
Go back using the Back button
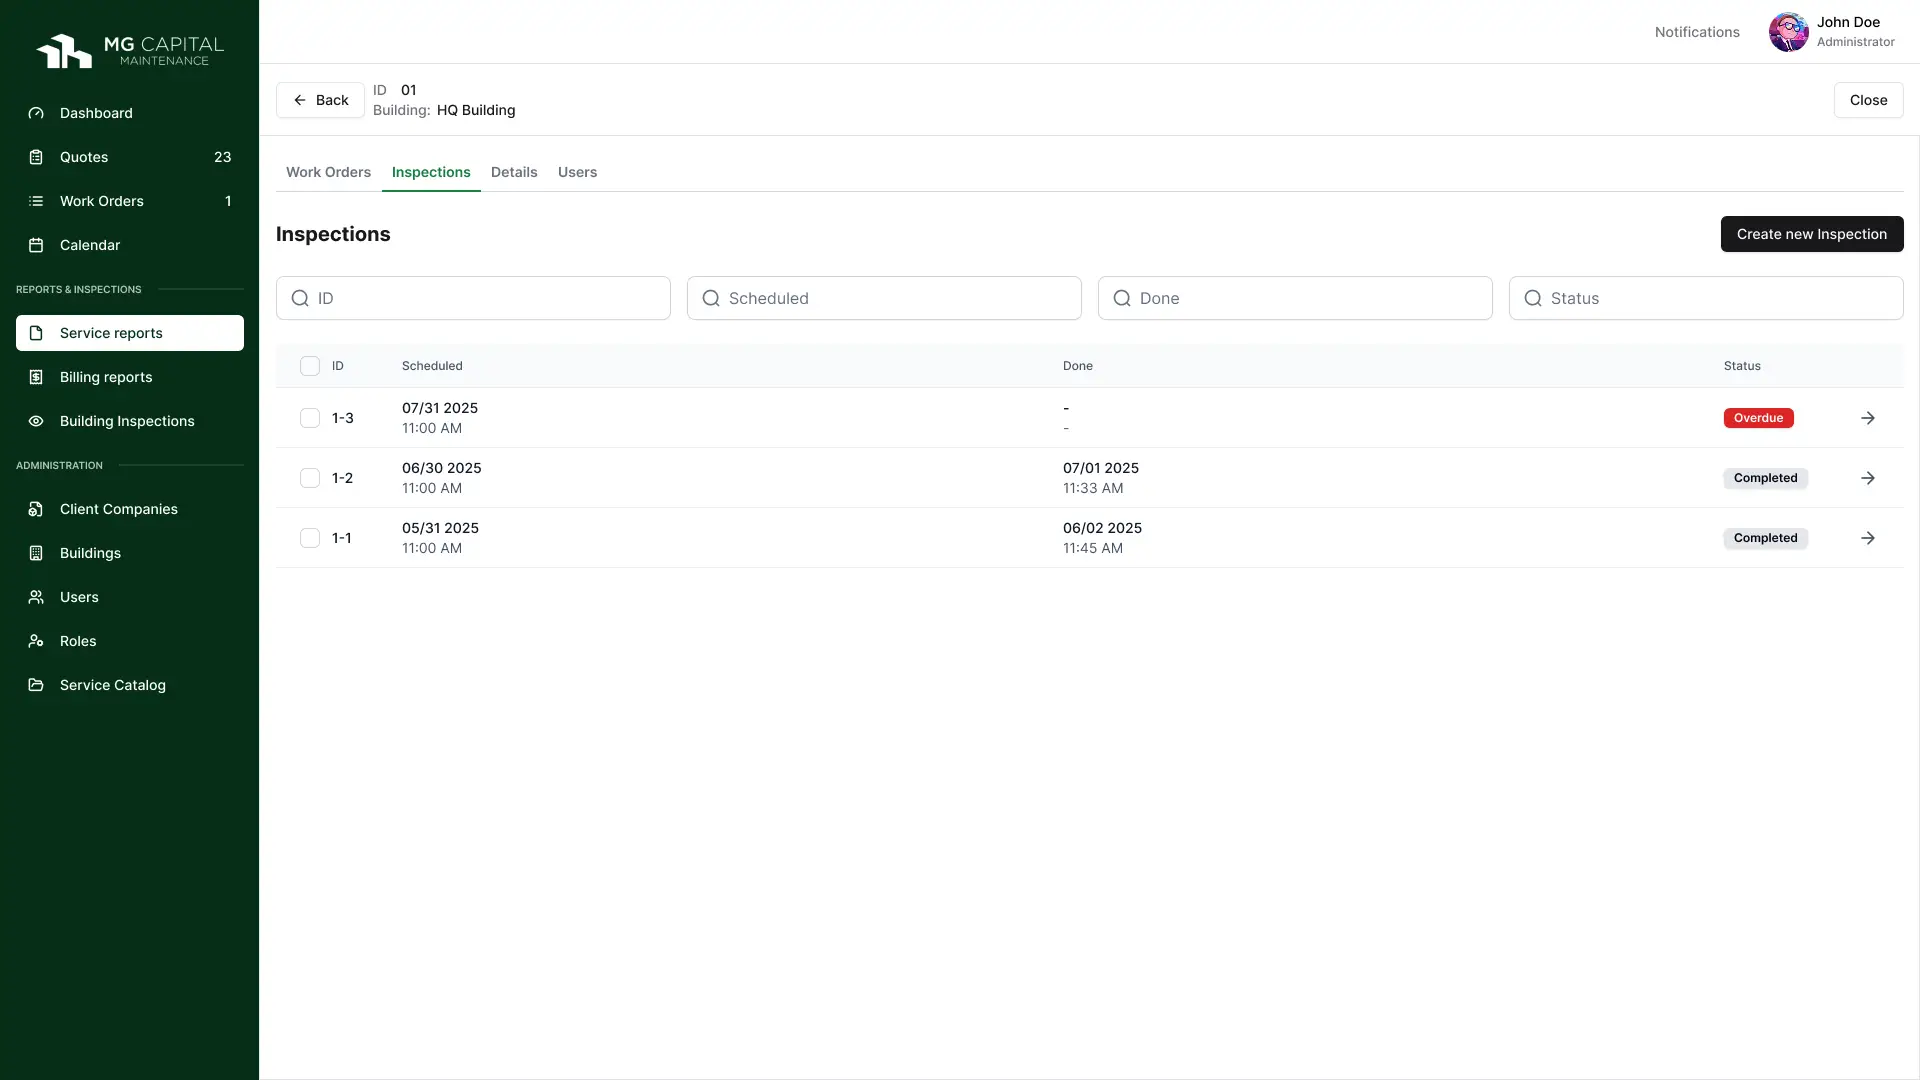click(x=320, y=100)
